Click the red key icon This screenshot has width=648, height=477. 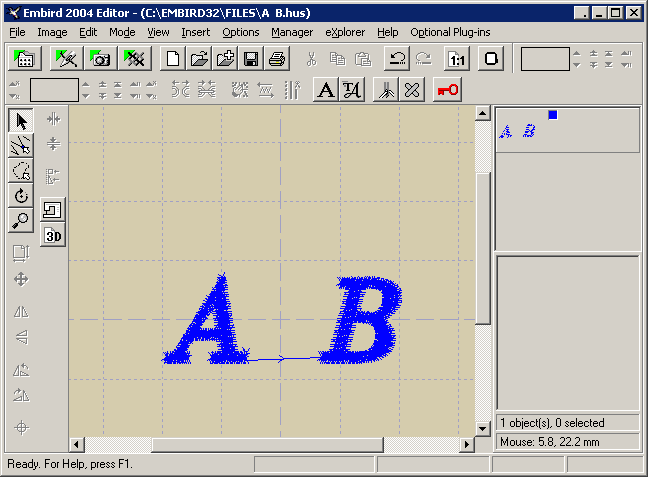click(448, 90)
